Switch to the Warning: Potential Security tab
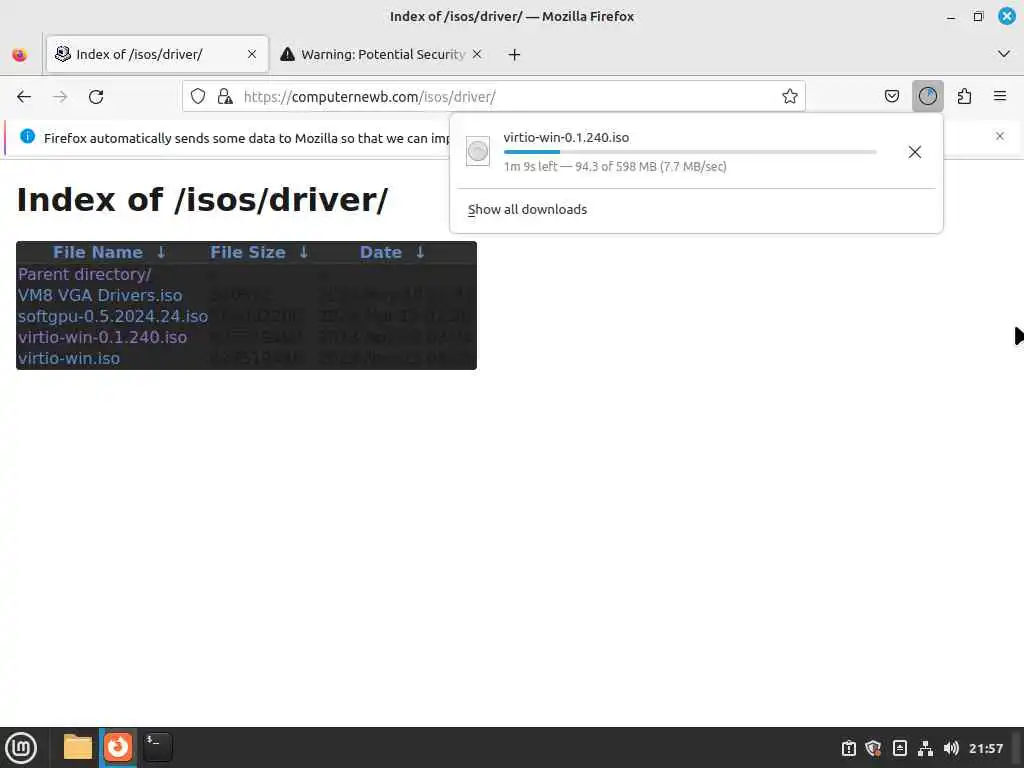Viewport: 1024px width, 768px height. [382, 54]
